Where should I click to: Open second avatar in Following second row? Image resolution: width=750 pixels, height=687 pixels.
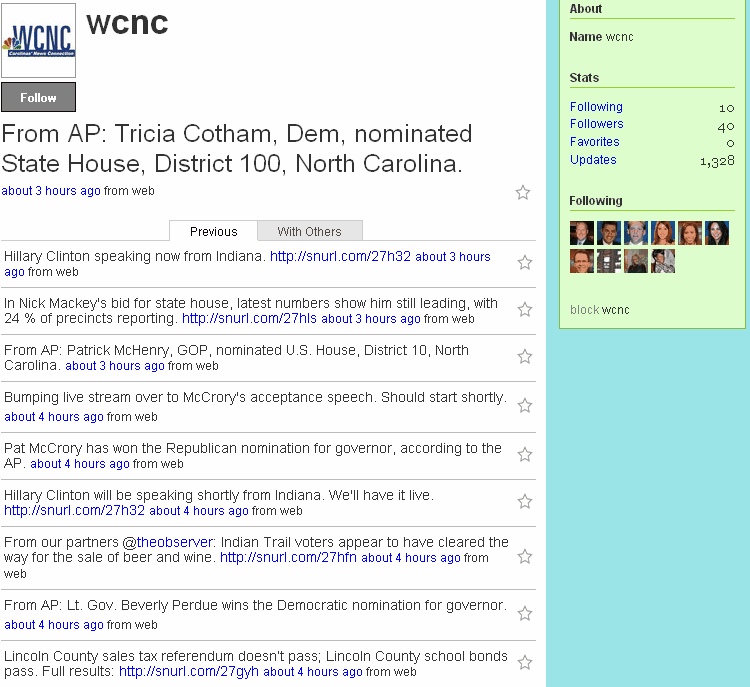[x=609, y=261]
